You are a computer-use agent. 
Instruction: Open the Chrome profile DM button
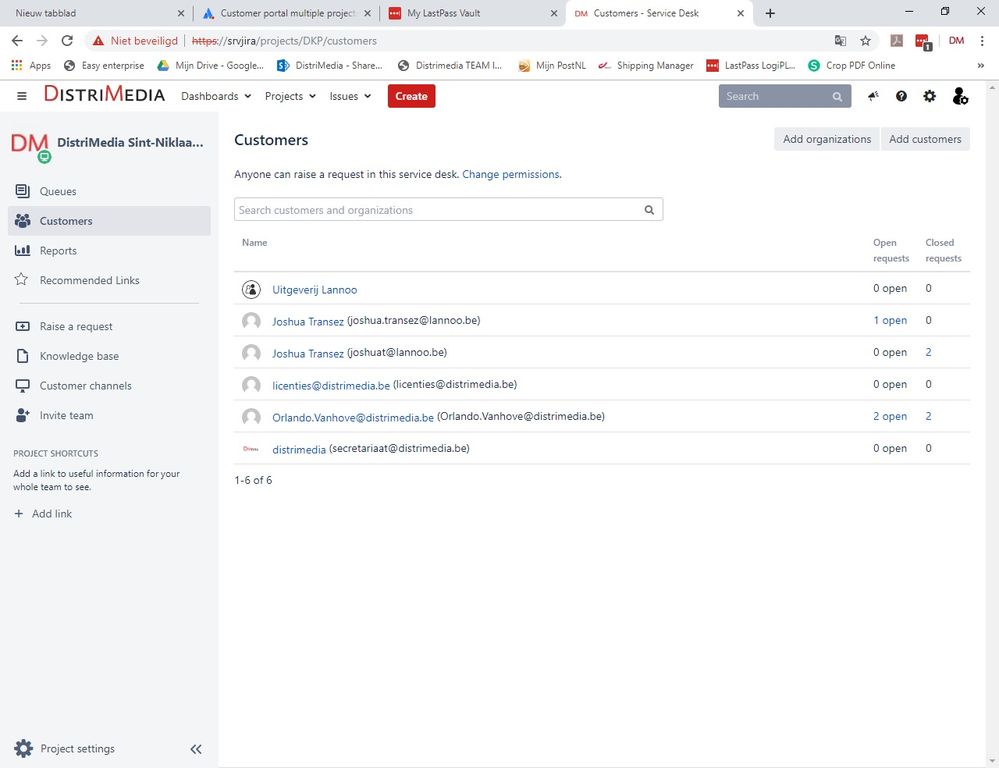click(x=956, y=41)
